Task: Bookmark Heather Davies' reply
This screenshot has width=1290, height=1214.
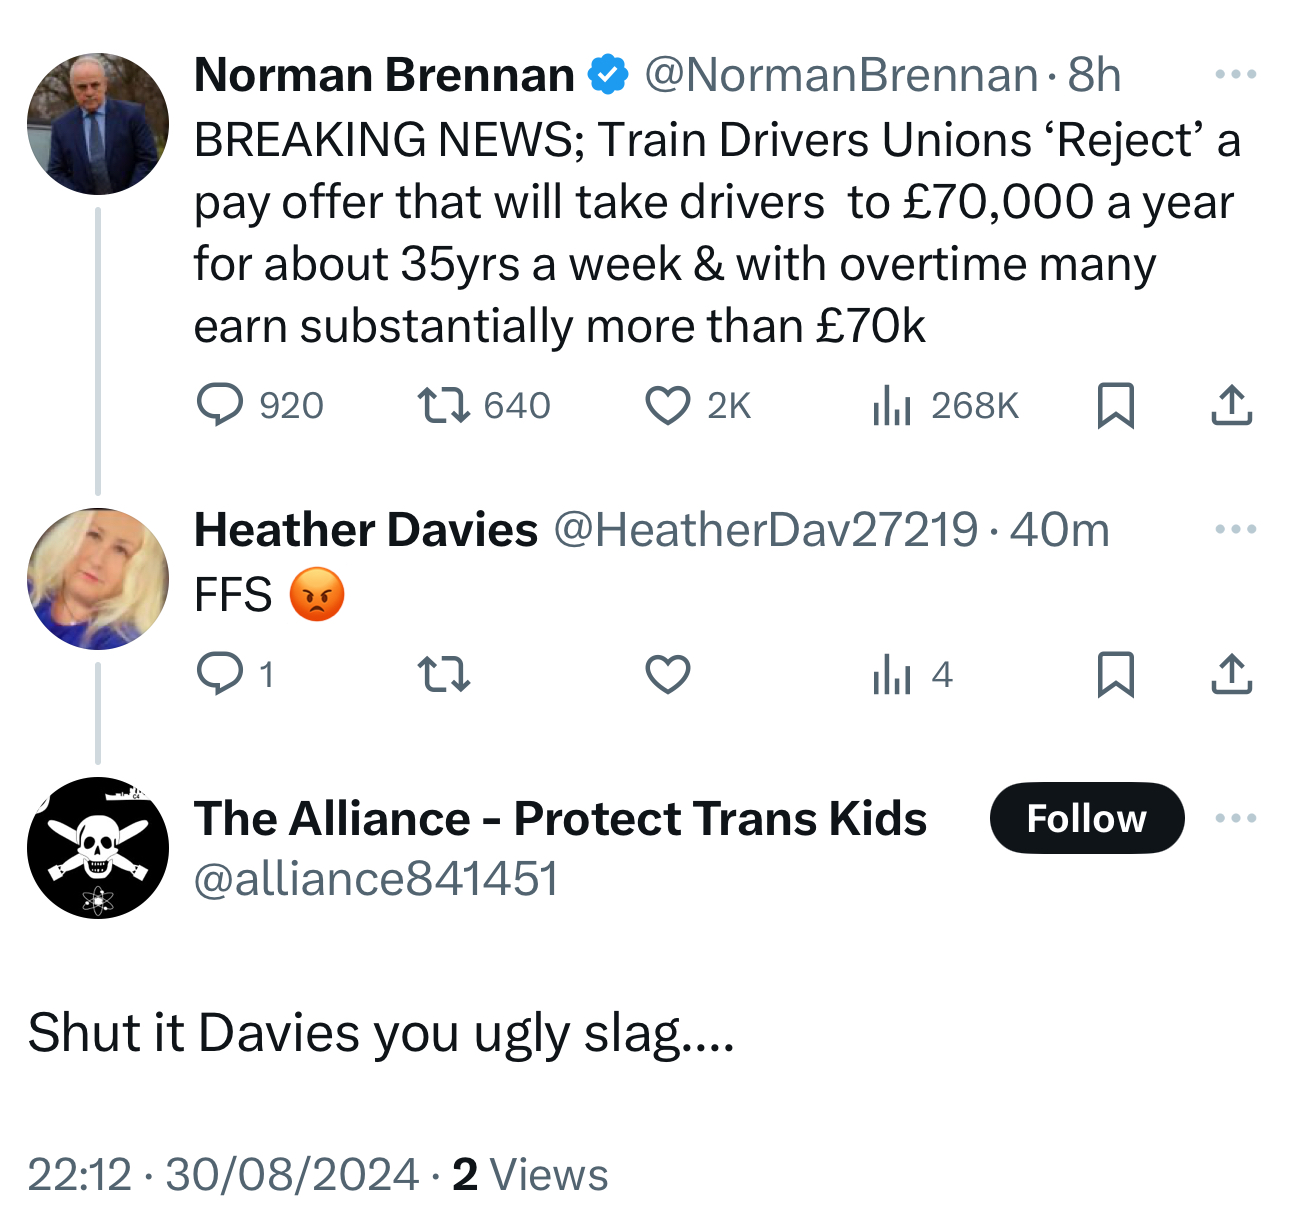Action: [1115, 674]
